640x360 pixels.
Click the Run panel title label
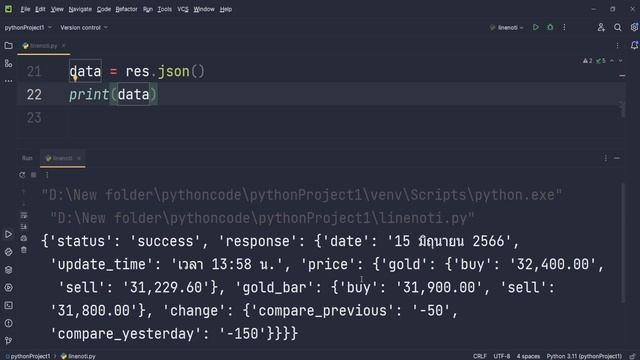[27, 158]
